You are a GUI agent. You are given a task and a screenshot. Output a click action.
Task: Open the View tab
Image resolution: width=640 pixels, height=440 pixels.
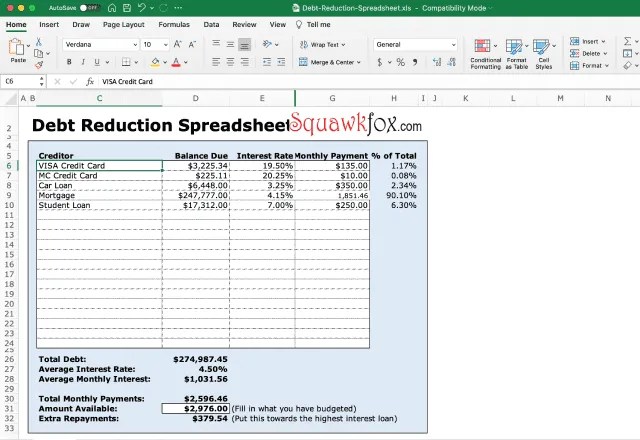click(278, 24)
